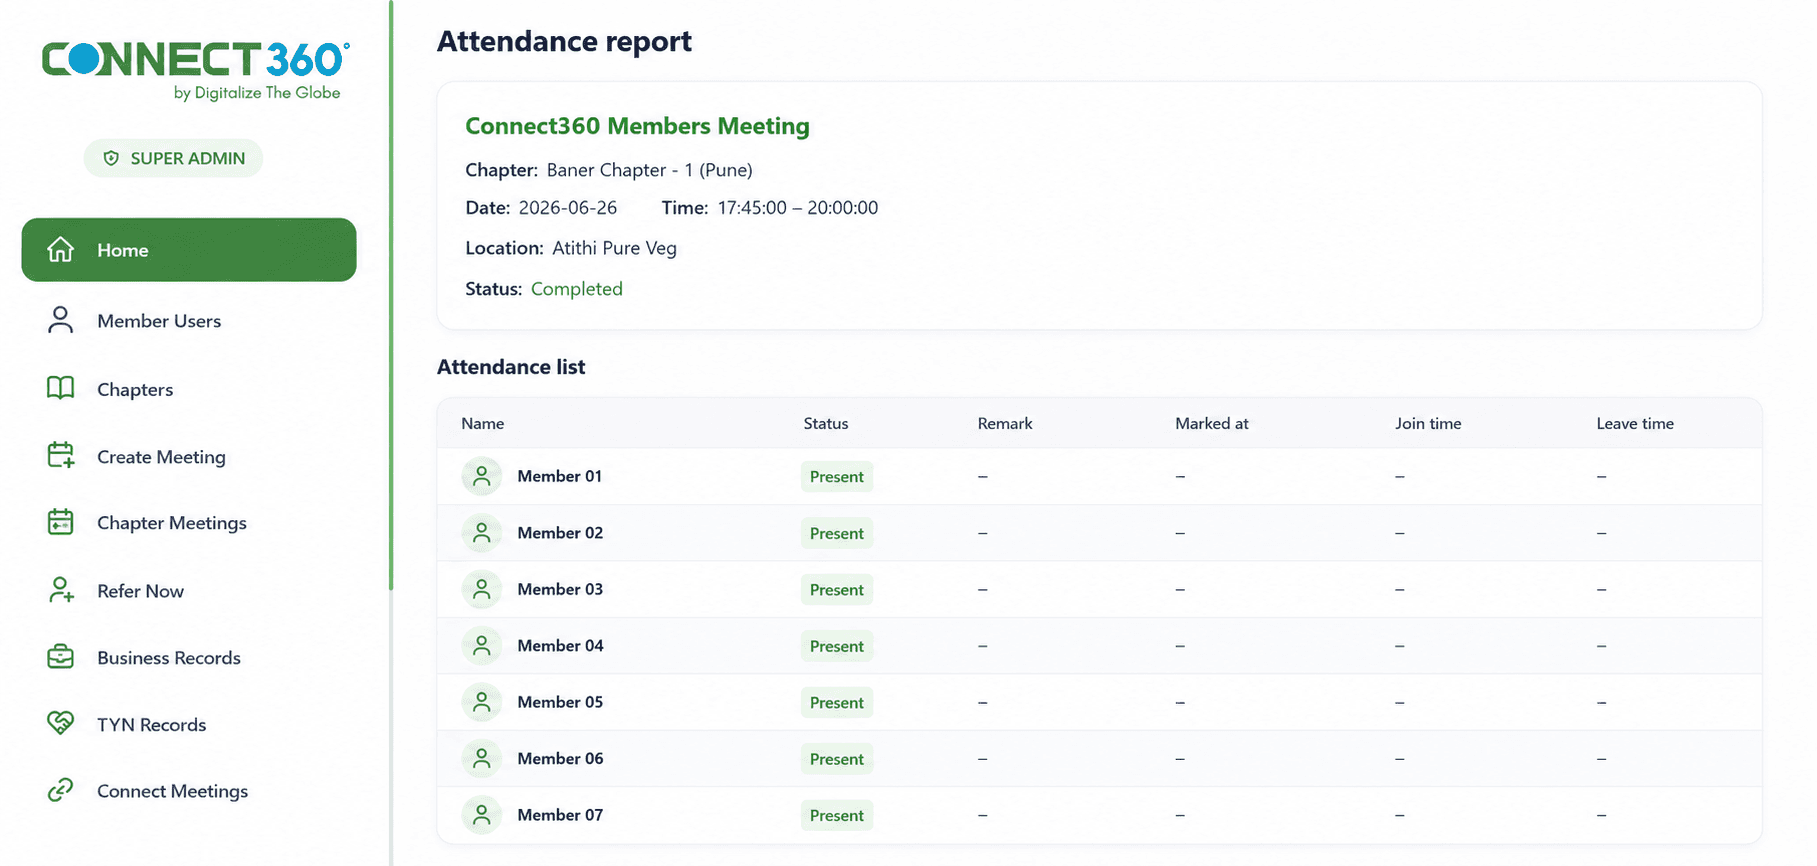Click the Member Users person icon
Viewport: 1817px width, 866px height.
61,320
